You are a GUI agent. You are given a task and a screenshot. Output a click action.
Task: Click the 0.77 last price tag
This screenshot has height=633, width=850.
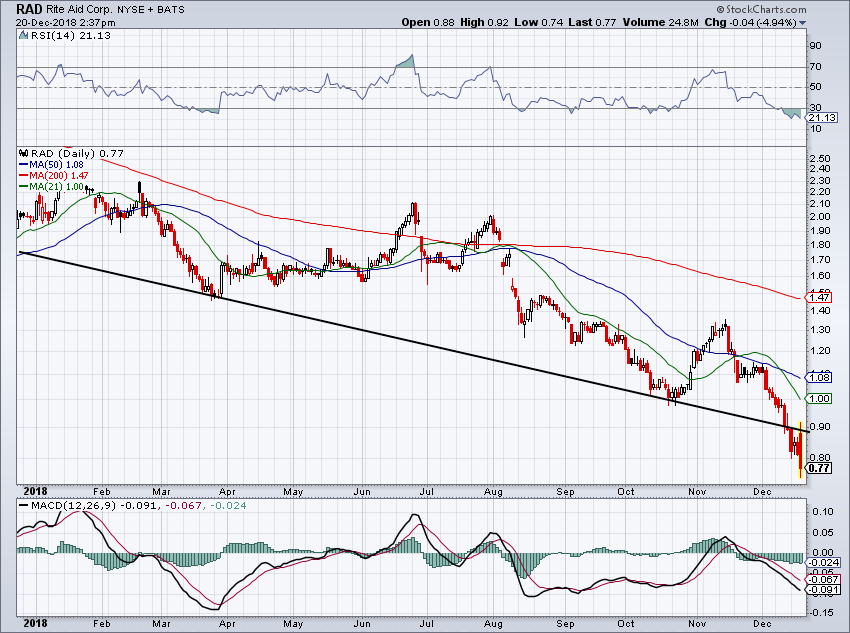[819, 468]
